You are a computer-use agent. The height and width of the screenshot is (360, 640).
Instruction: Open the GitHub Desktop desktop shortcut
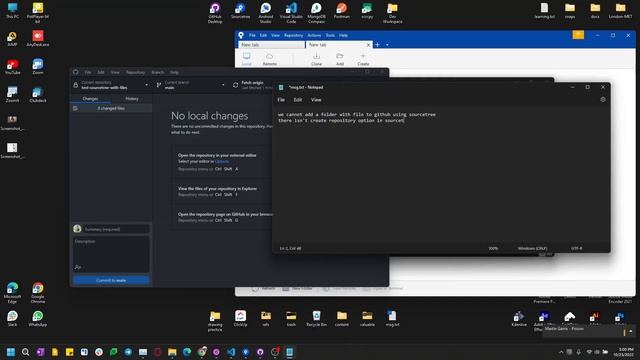tap(215, 13)
